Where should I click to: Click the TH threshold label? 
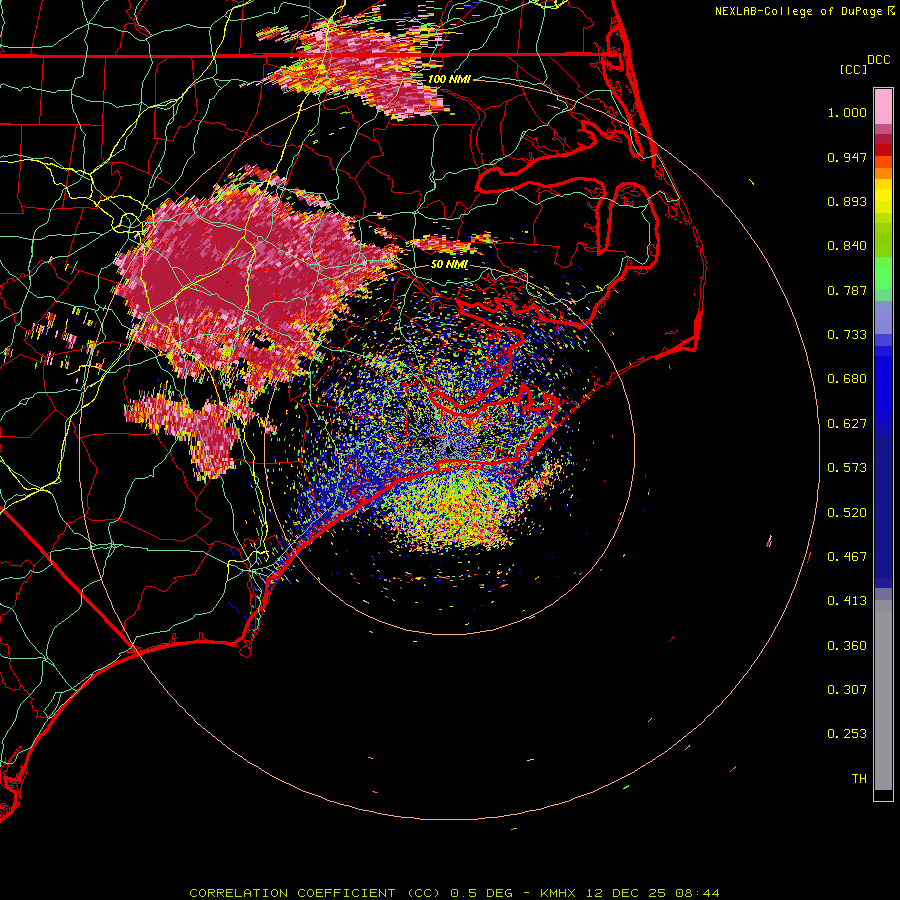coord(859,779)
